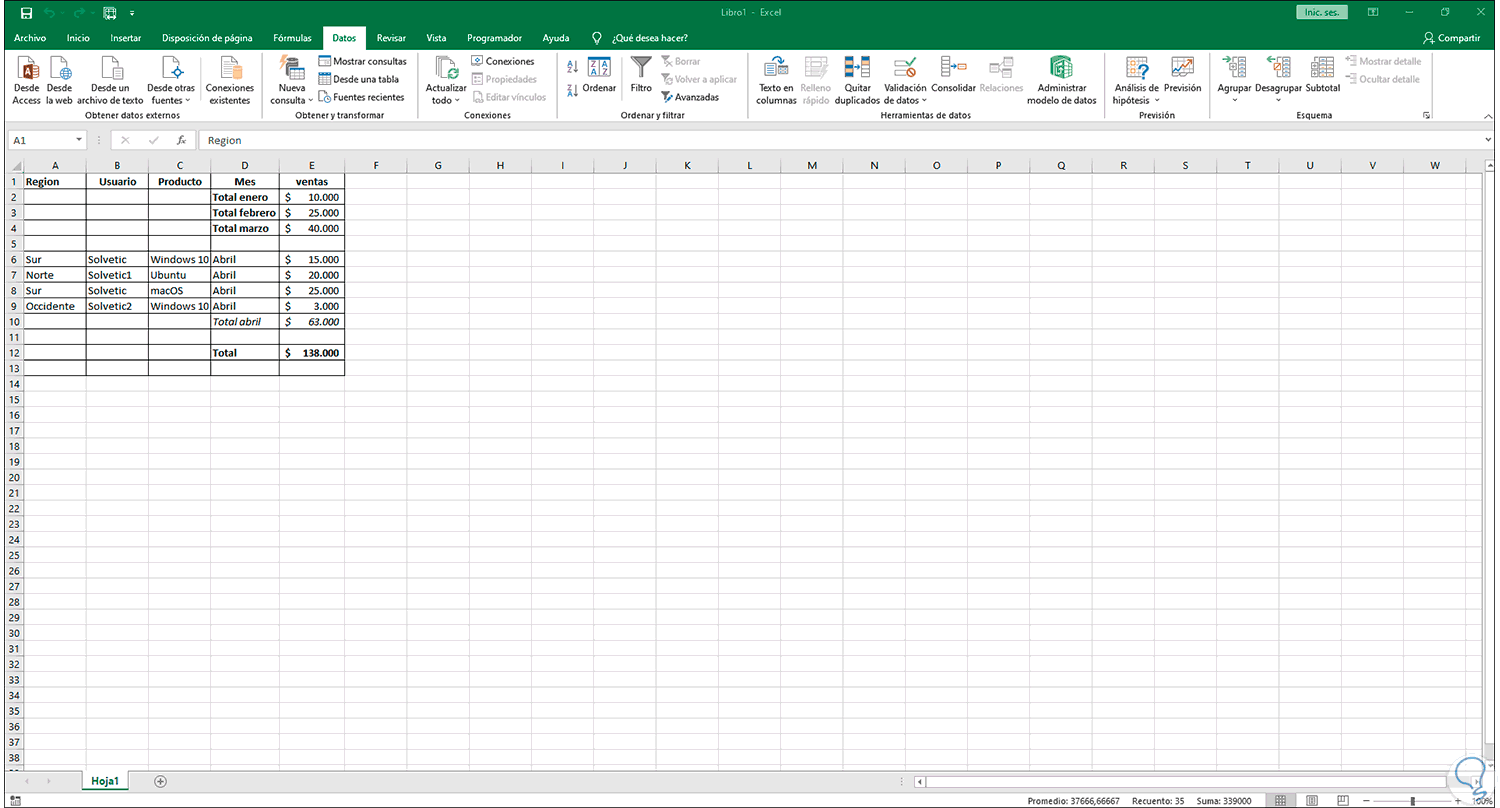Expand the Desagrupar dropdown

(1277, 100)
